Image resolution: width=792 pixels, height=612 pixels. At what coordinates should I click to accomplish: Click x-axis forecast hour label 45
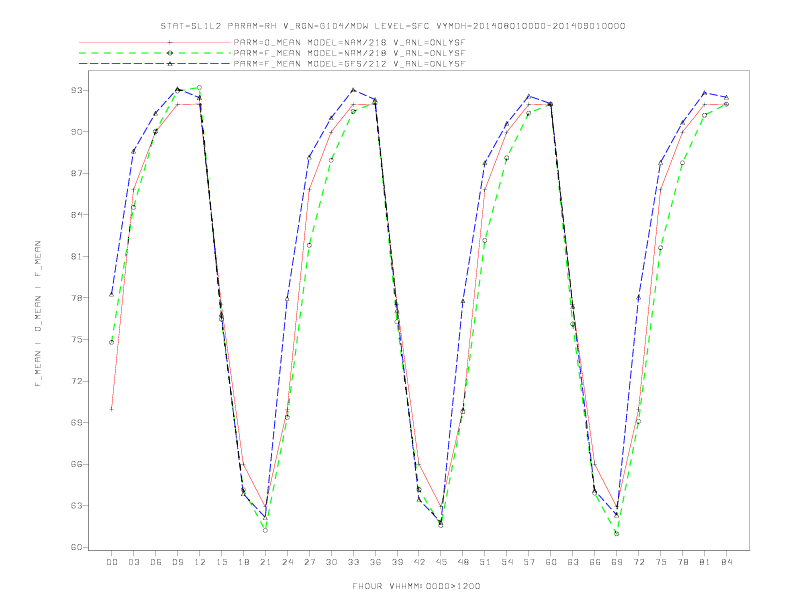(441, 562)
